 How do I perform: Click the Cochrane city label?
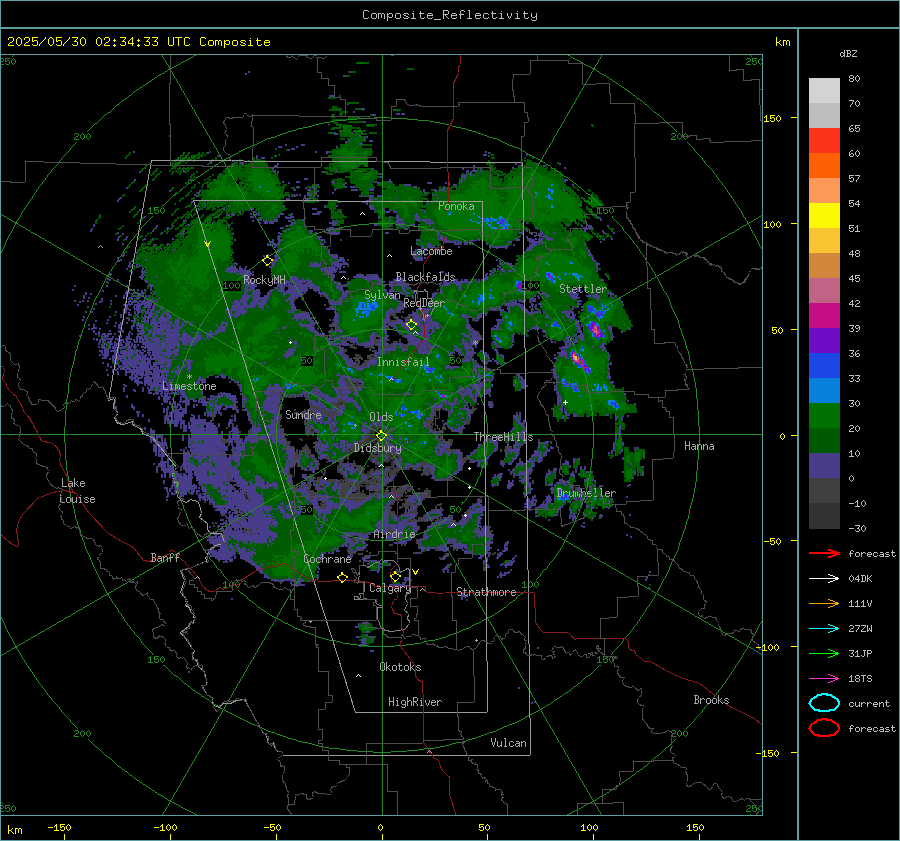tap(327, 559)
